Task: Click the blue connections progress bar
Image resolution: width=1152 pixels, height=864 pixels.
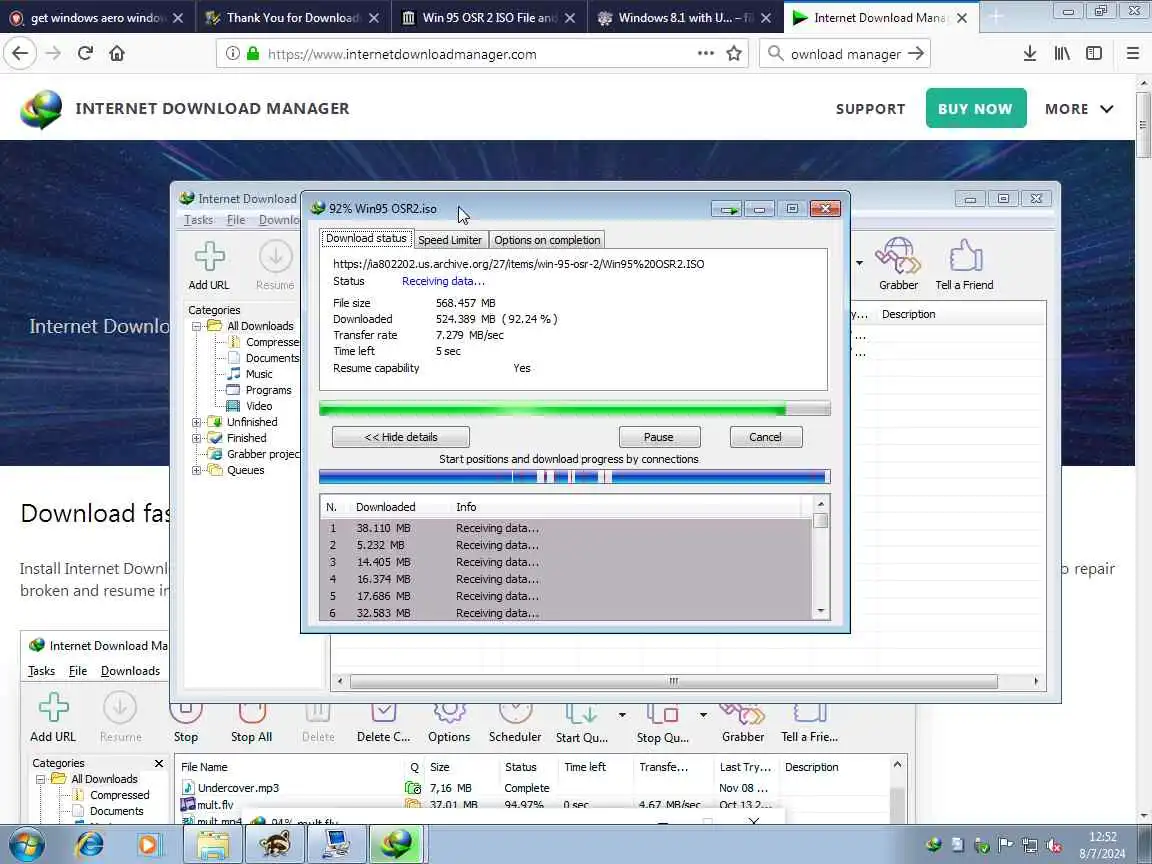Action: point(575,477)
